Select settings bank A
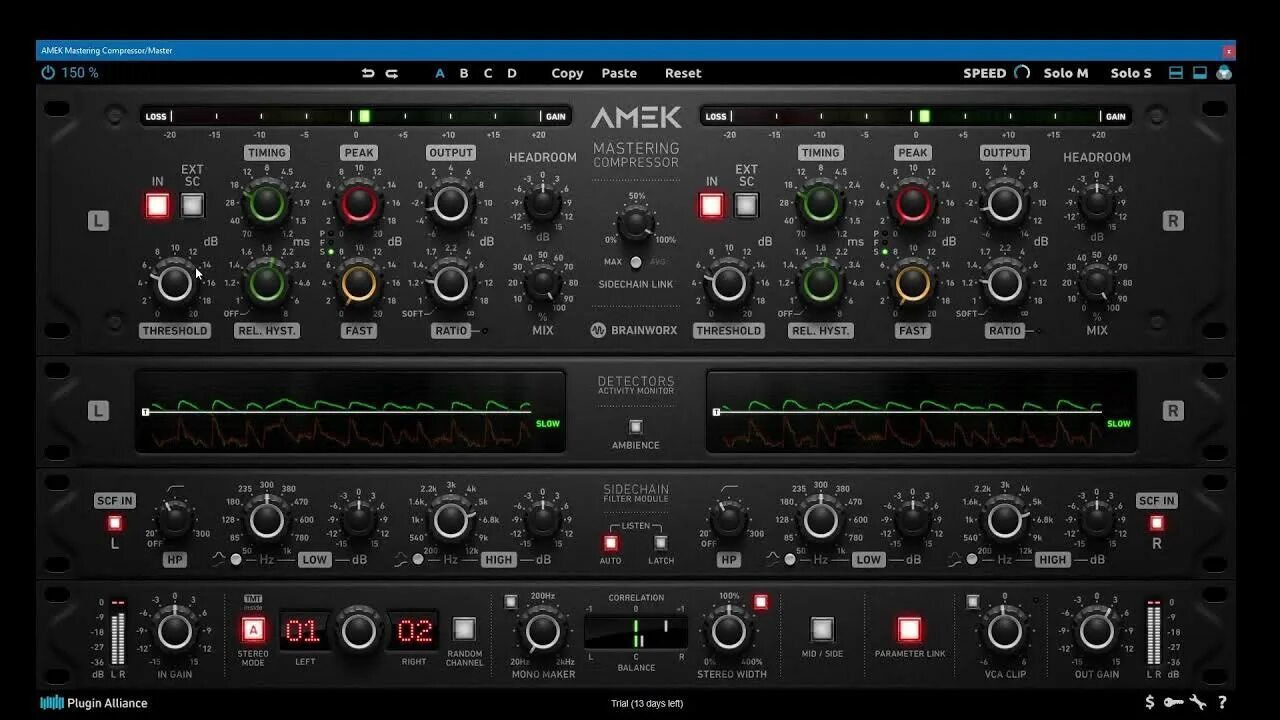Screen dimensions: 1280x720 pos(440,73)
